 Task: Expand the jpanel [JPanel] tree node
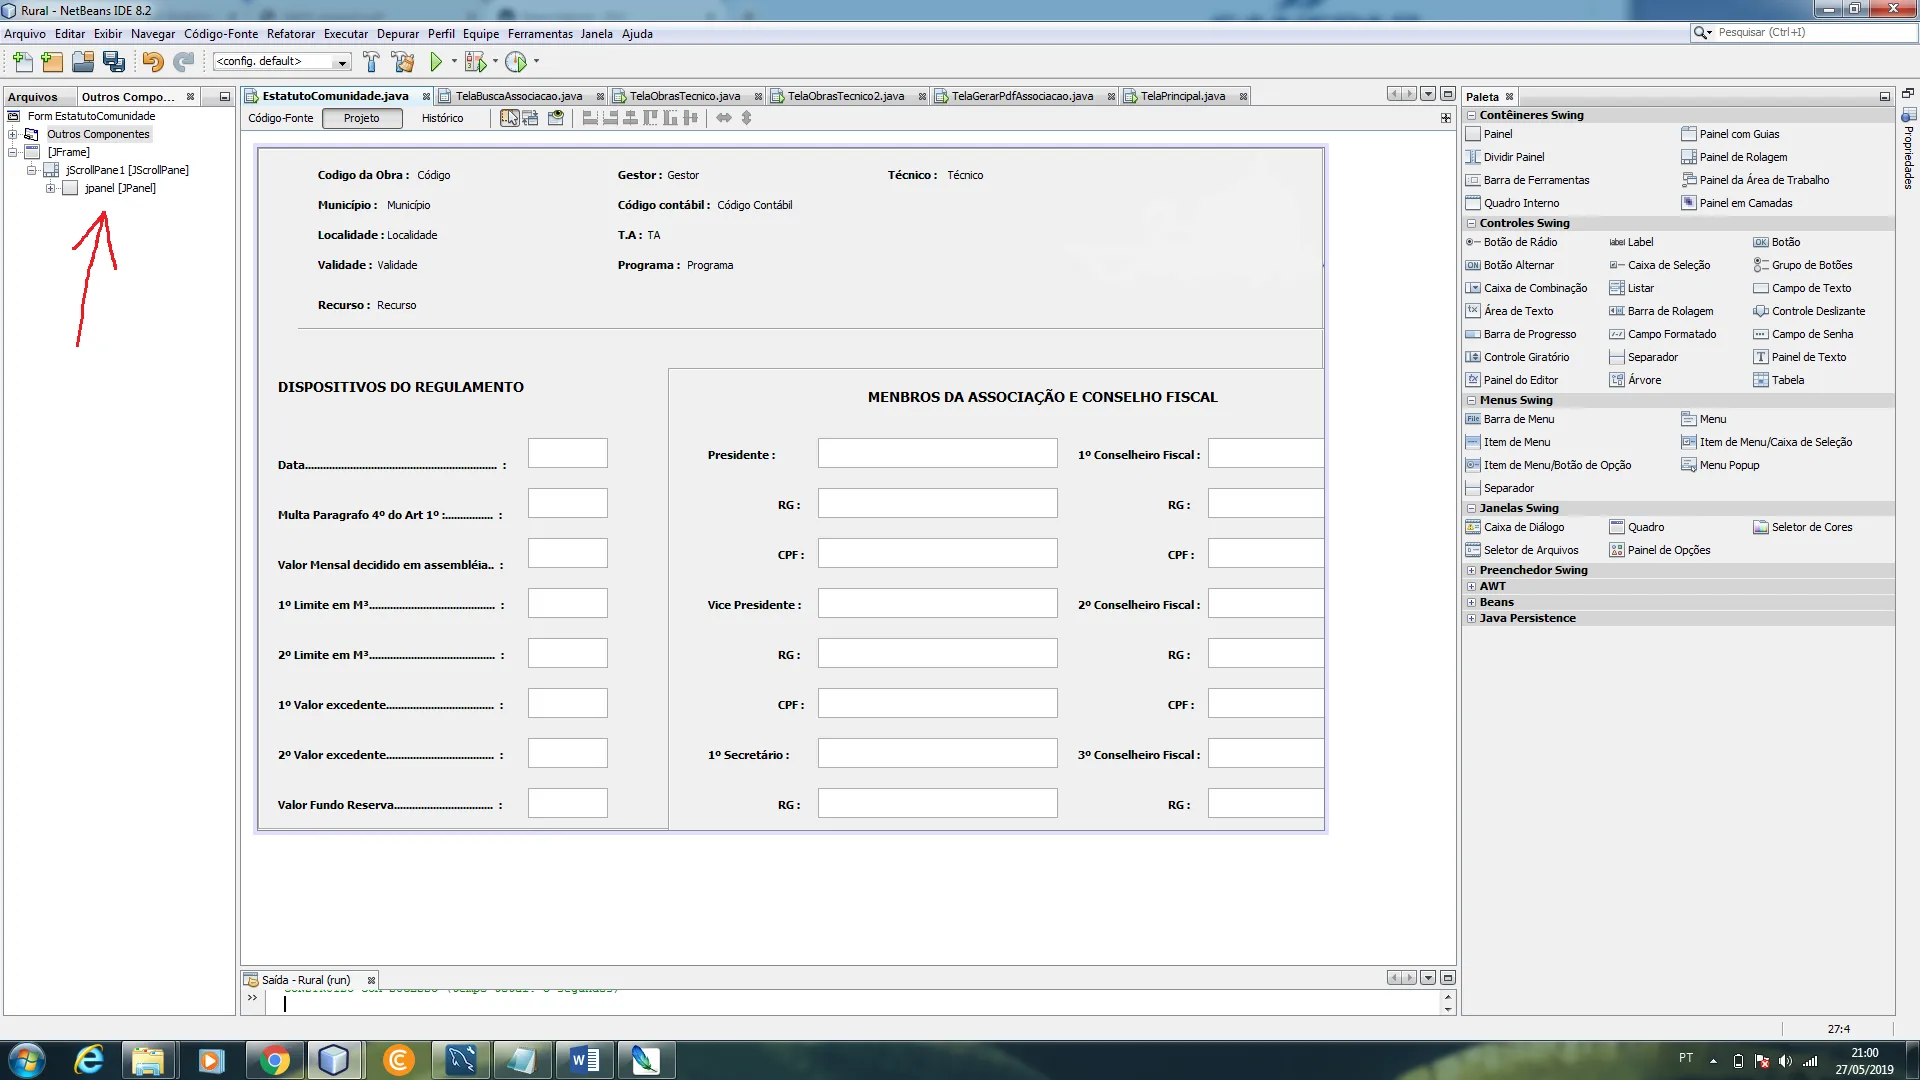pos(50,188)
